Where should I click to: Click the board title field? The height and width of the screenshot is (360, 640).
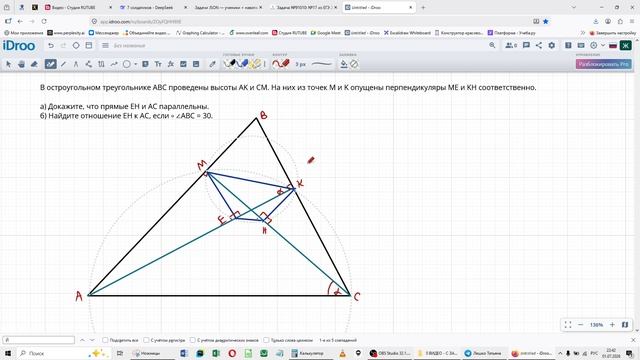point(129,46)
